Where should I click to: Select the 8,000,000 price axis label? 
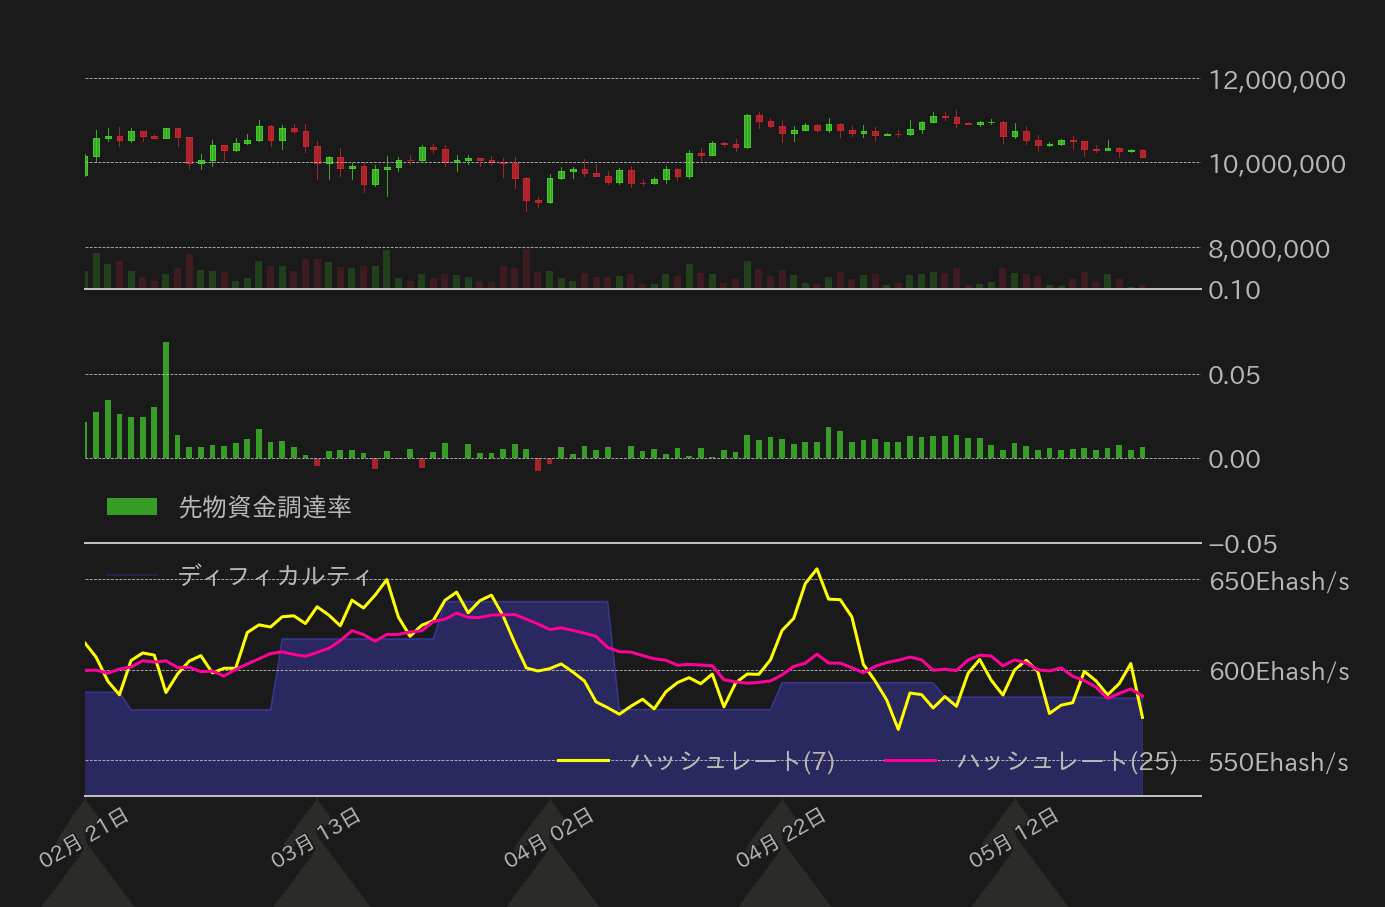click(1269, 249)
